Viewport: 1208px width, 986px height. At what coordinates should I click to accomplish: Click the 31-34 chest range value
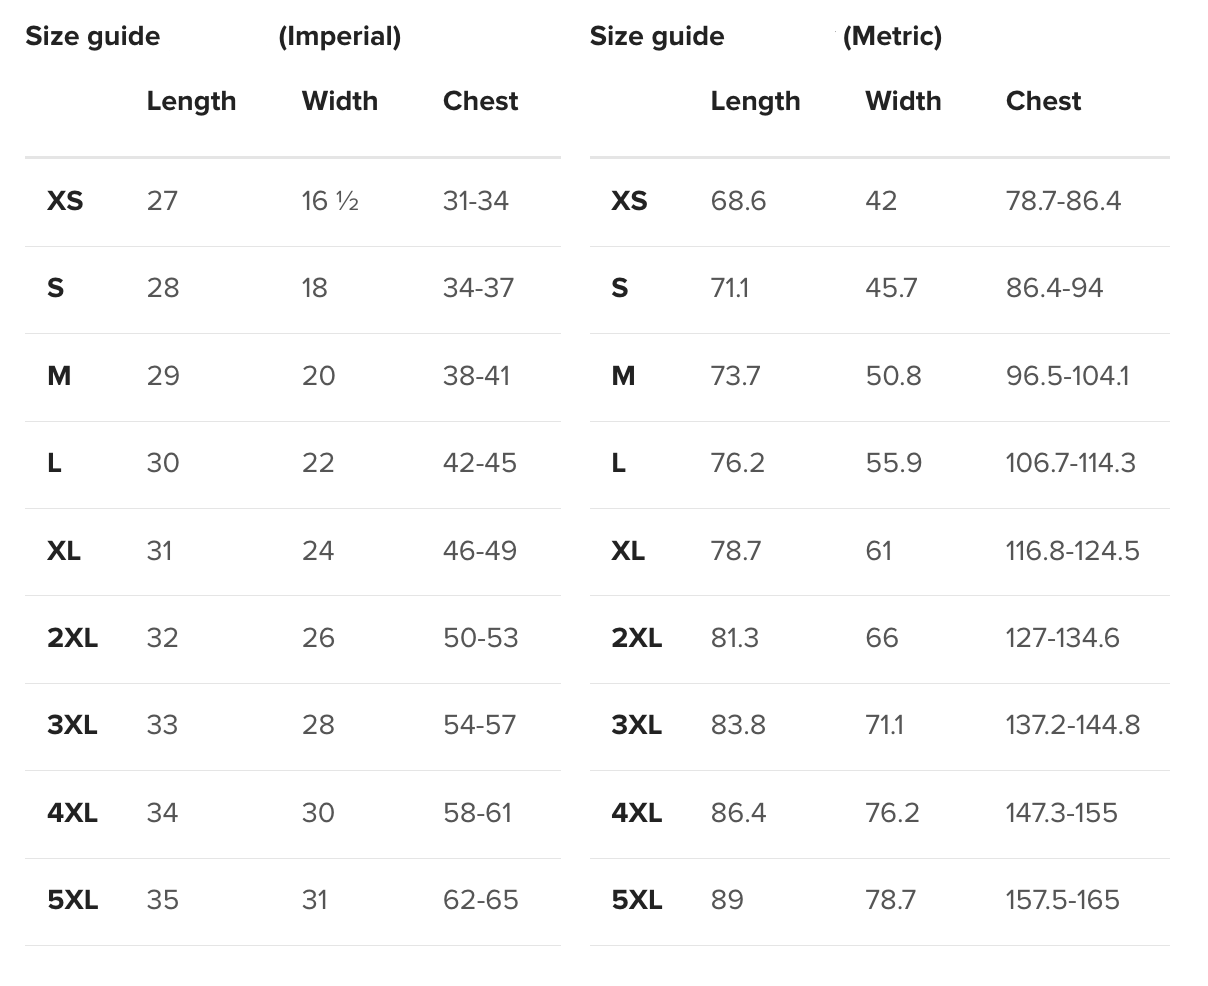[x=476, y=201]
